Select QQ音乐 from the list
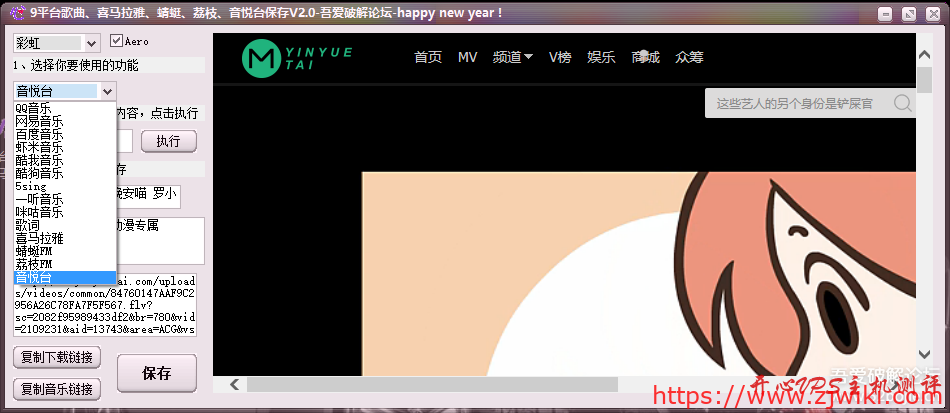The height and width of the screenshot is (413, 950). click(34, 108)
